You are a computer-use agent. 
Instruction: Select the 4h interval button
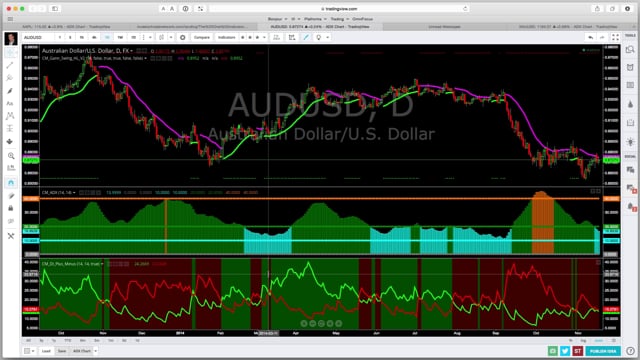pyautogui.click(x=94, y=37)
